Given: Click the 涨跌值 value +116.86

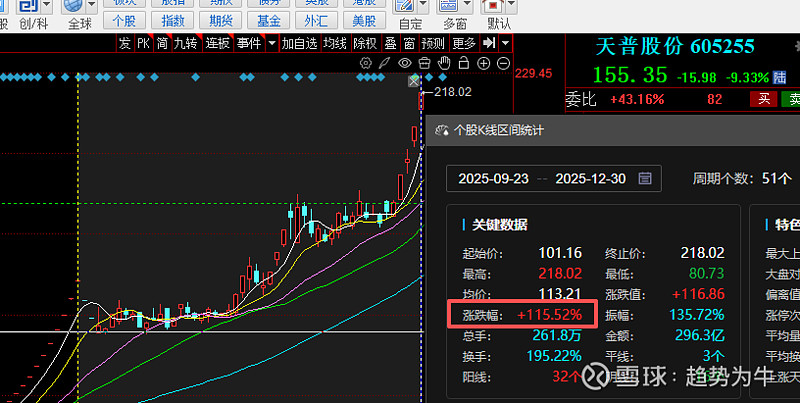Looking at the screenshot, I should [698, 294].
